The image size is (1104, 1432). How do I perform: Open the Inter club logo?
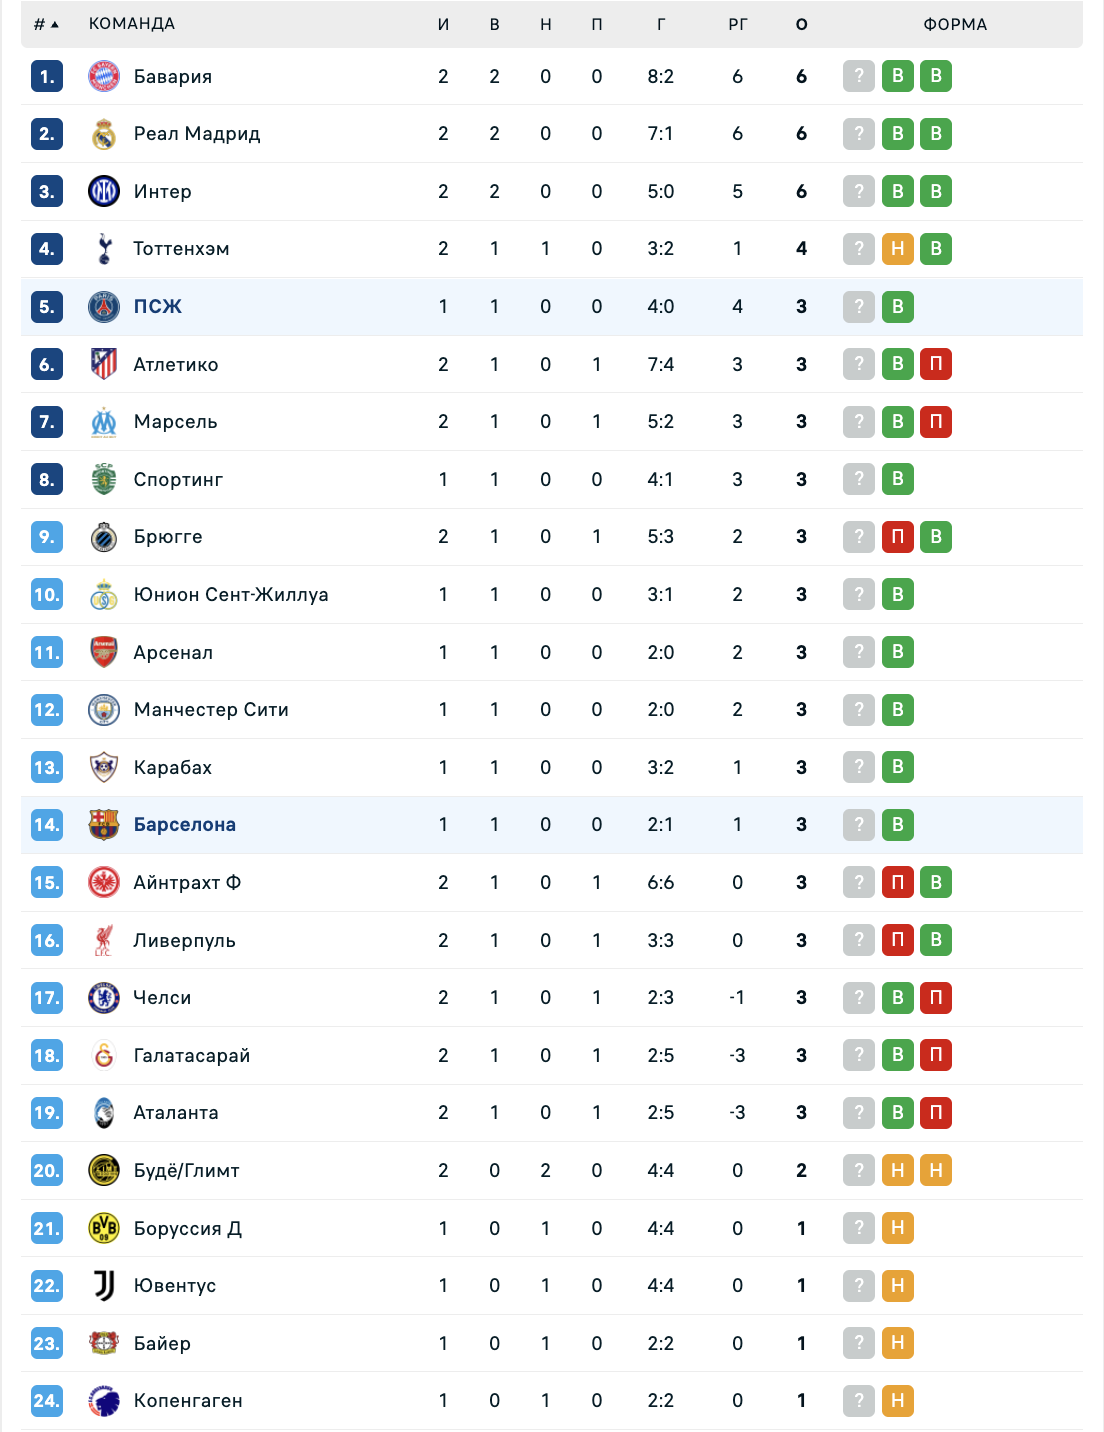tap(104, 191)
